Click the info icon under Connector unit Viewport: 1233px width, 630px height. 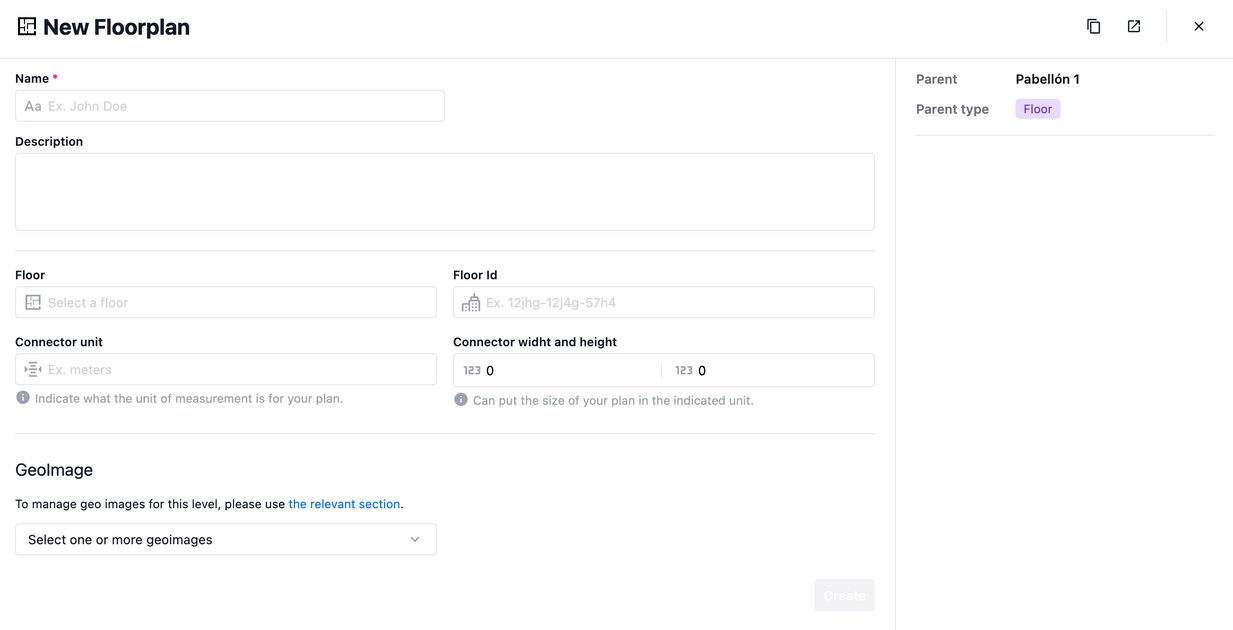click(23, 398)
